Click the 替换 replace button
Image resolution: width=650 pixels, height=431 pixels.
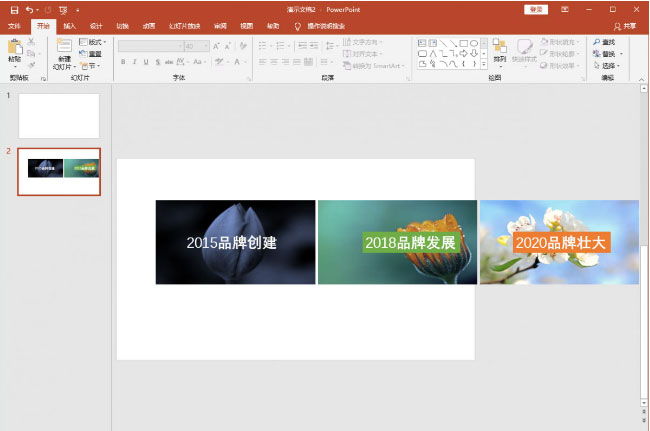(607, 54)
